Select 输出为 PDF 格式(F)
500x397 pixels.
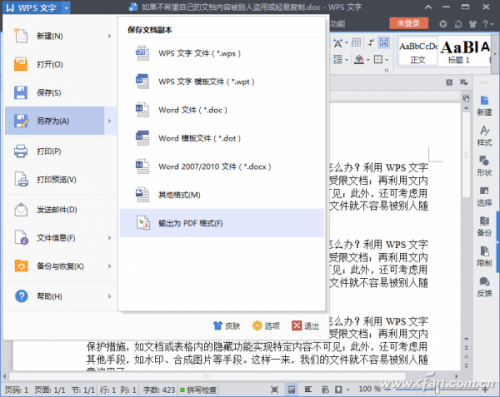pos(222,223)
